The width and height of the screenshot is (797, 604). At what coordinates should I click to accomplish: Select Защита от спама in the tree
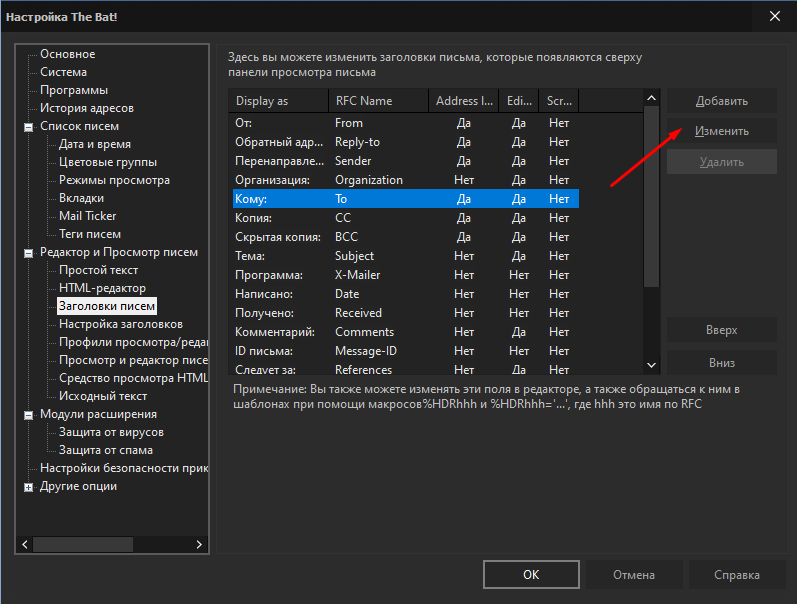tap(106, 450)
